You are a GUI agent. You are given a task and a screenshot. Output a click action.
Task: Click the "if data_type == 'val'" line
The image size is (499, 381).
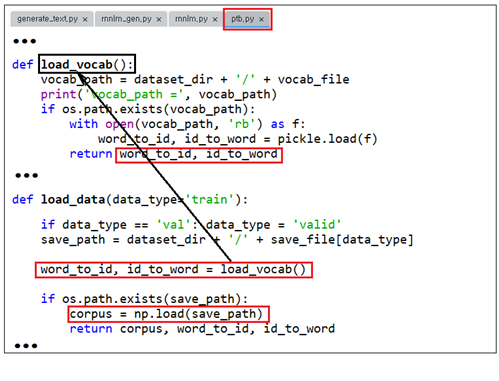pos(191,225)
